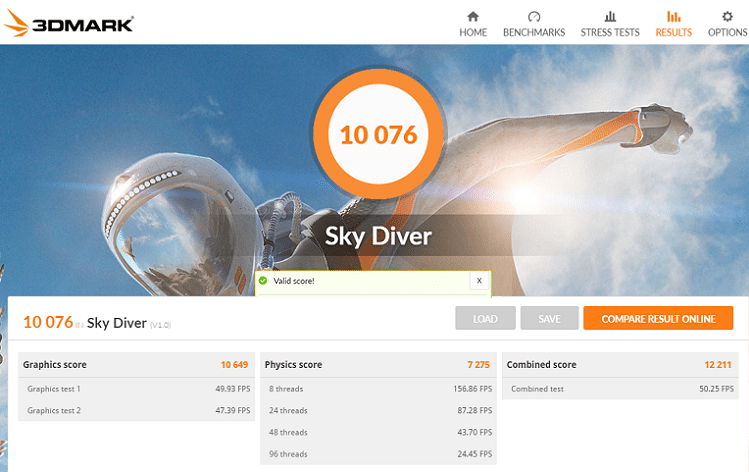Viewport: 749px width, 472px height.
Task: Click the Sky Diver banner title
Action: (378, 236)
